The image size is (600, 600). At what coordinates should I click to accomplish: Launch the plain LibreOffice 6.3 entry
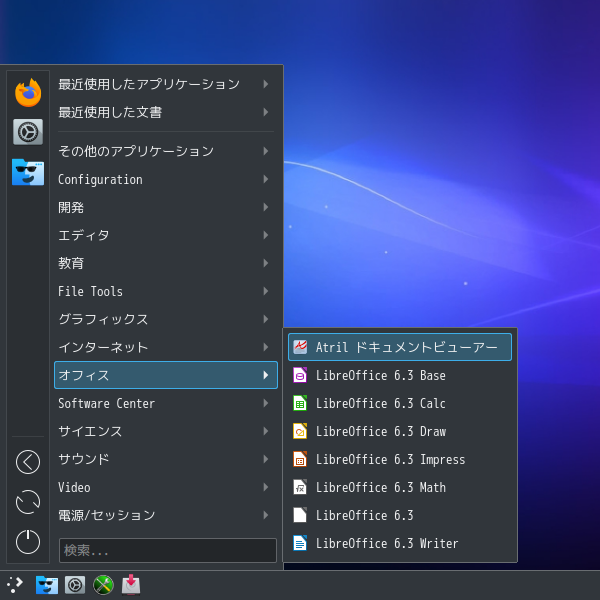(x=400, y=515)
